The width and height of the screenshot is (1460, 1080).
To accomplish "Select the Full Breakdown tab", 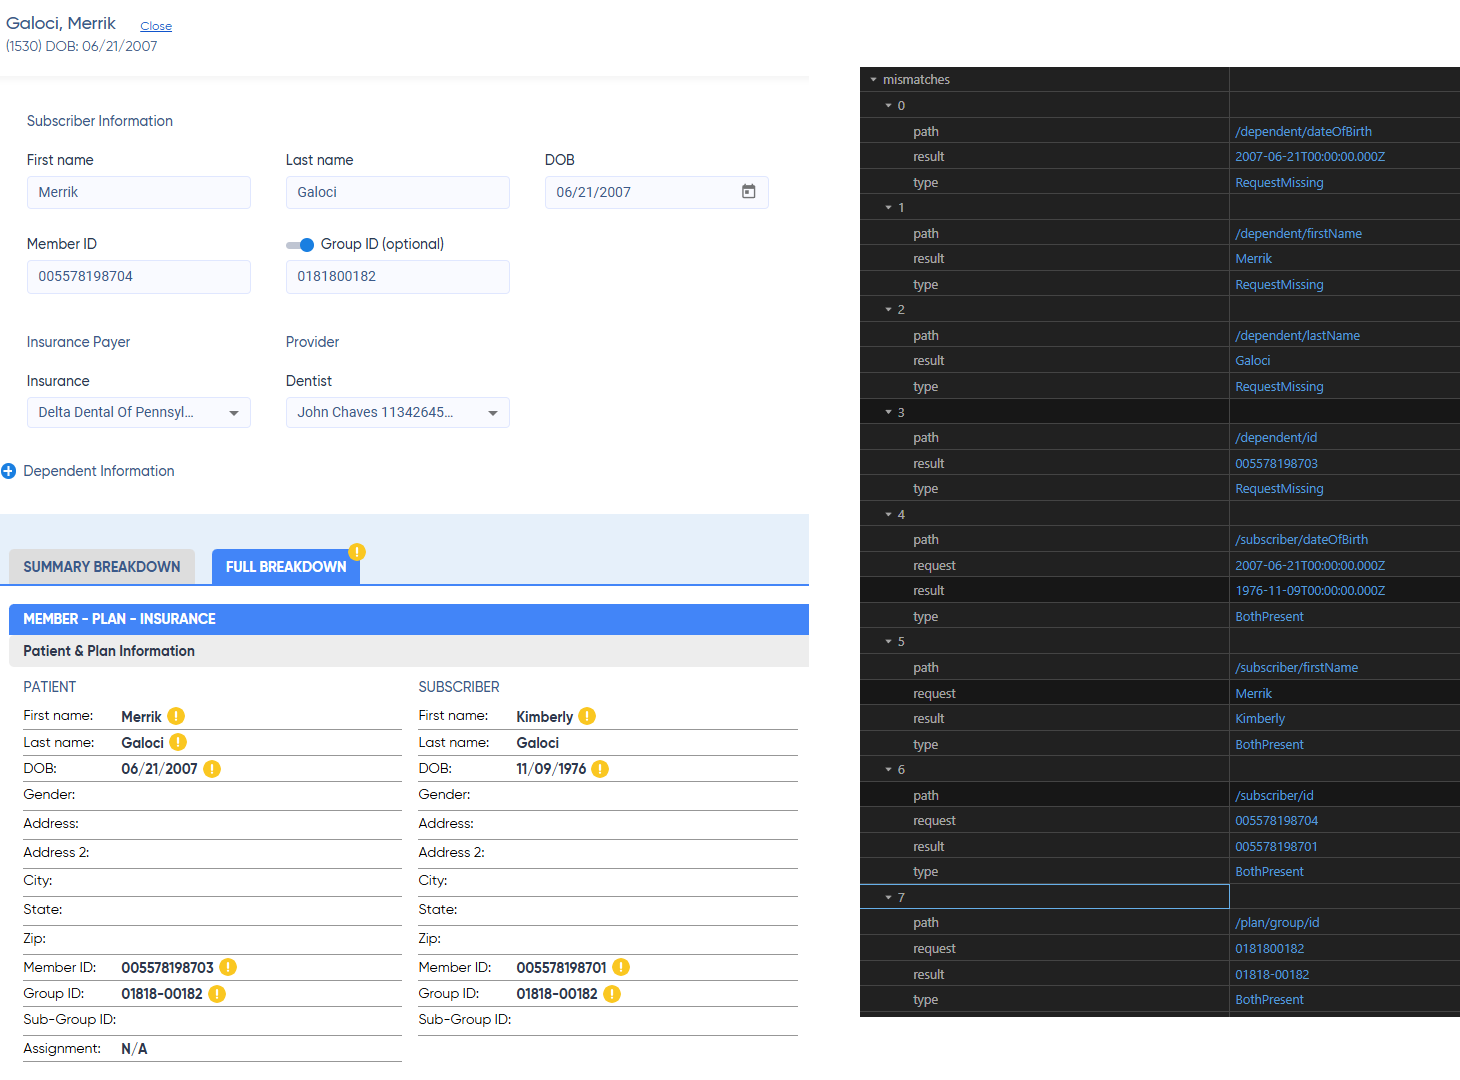I will coord(286,567).
